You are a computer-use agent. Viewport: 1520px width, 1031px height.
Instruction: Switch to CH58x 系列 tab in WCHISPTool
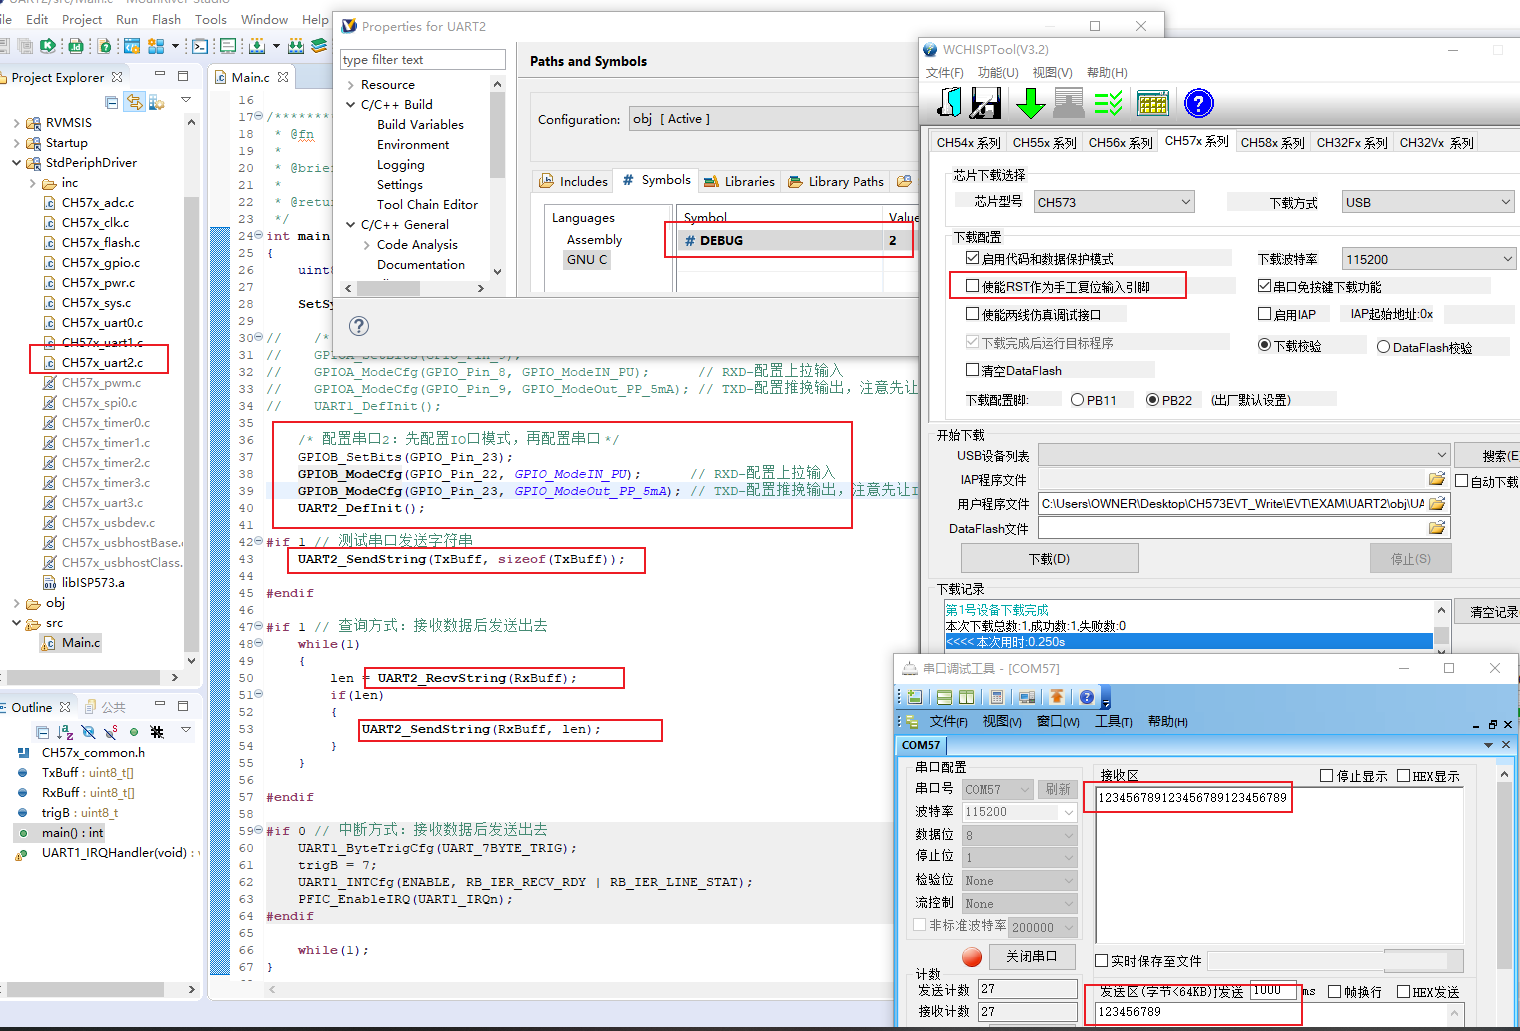pos(1272,143)
